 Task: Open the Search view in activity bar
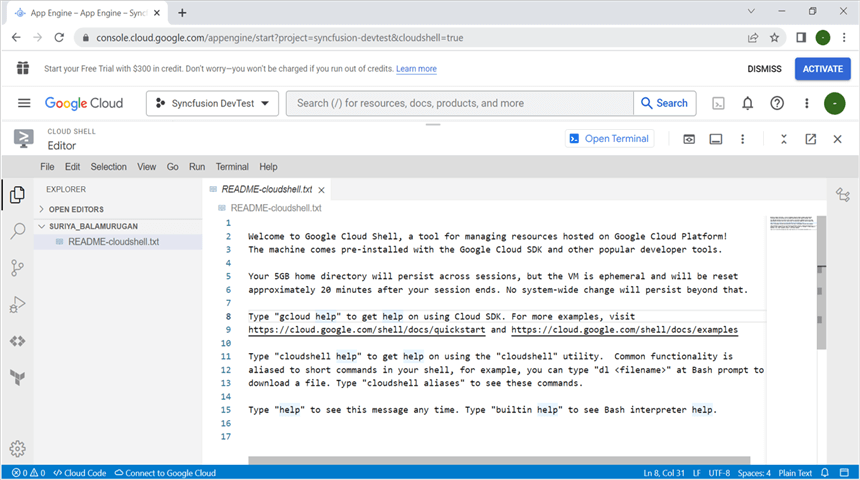[x=18, y=231]
